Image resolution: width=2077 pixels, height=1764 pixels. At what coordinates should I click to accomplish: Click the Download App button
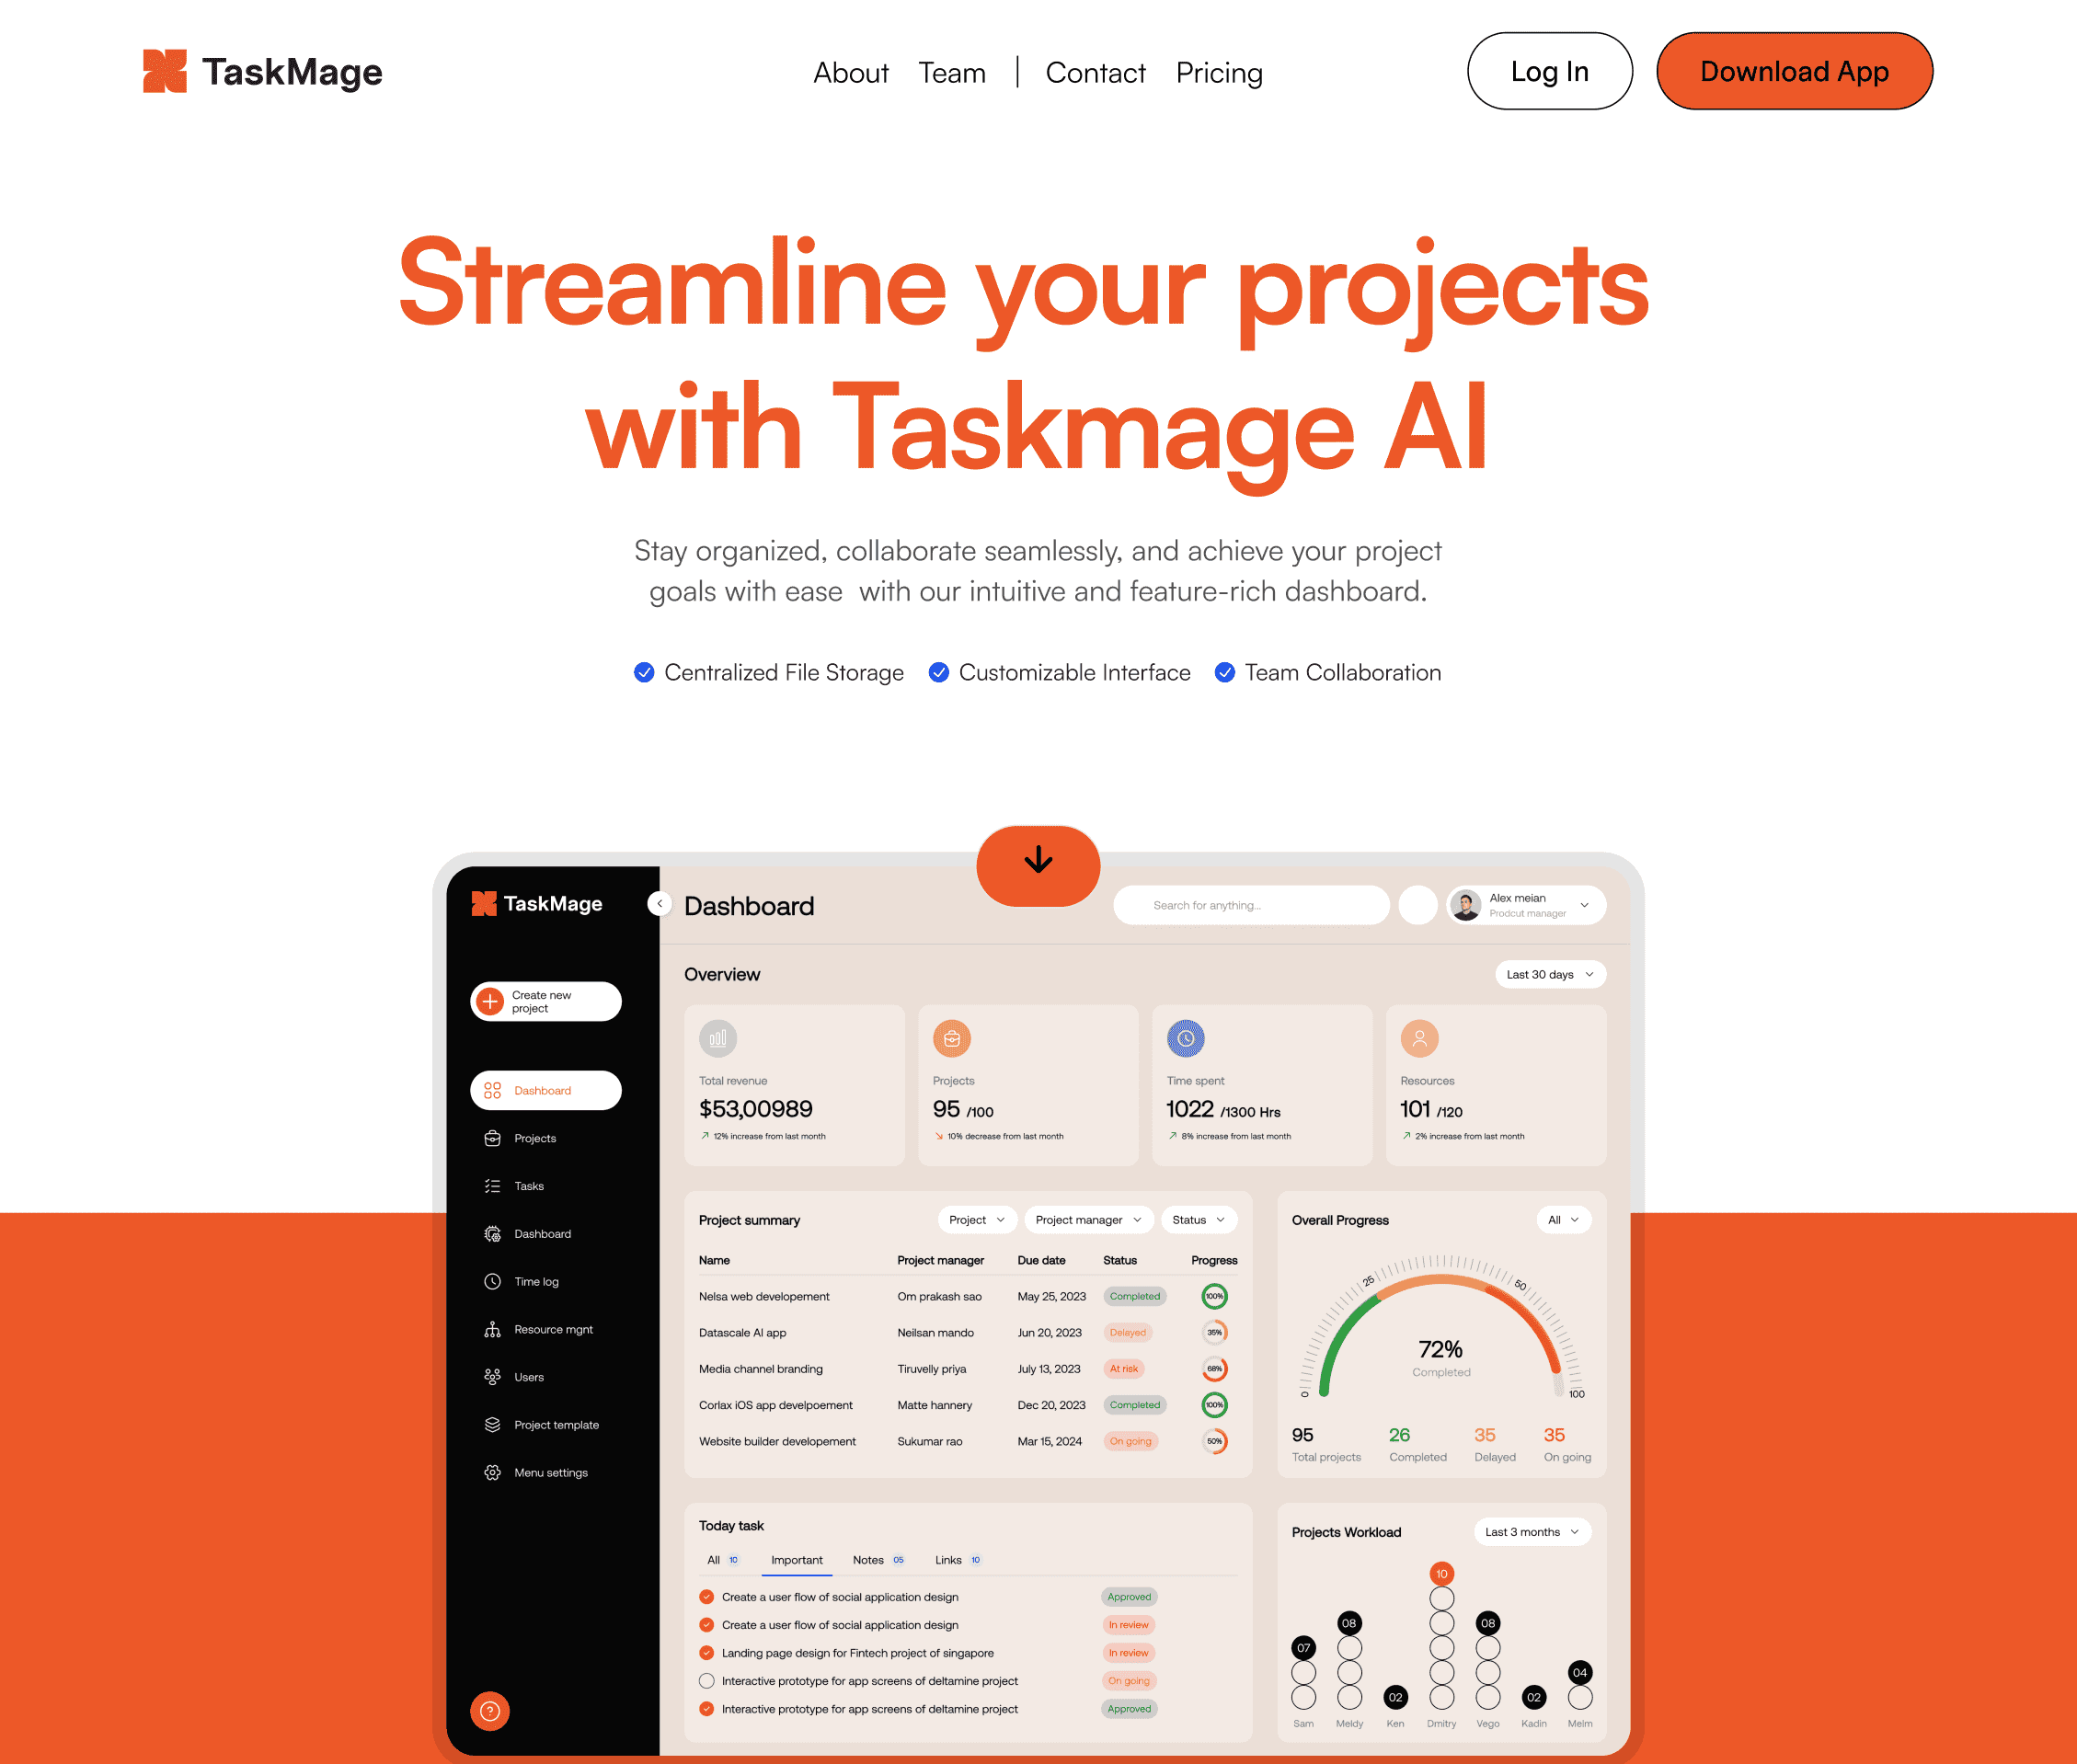(1794, 70)
